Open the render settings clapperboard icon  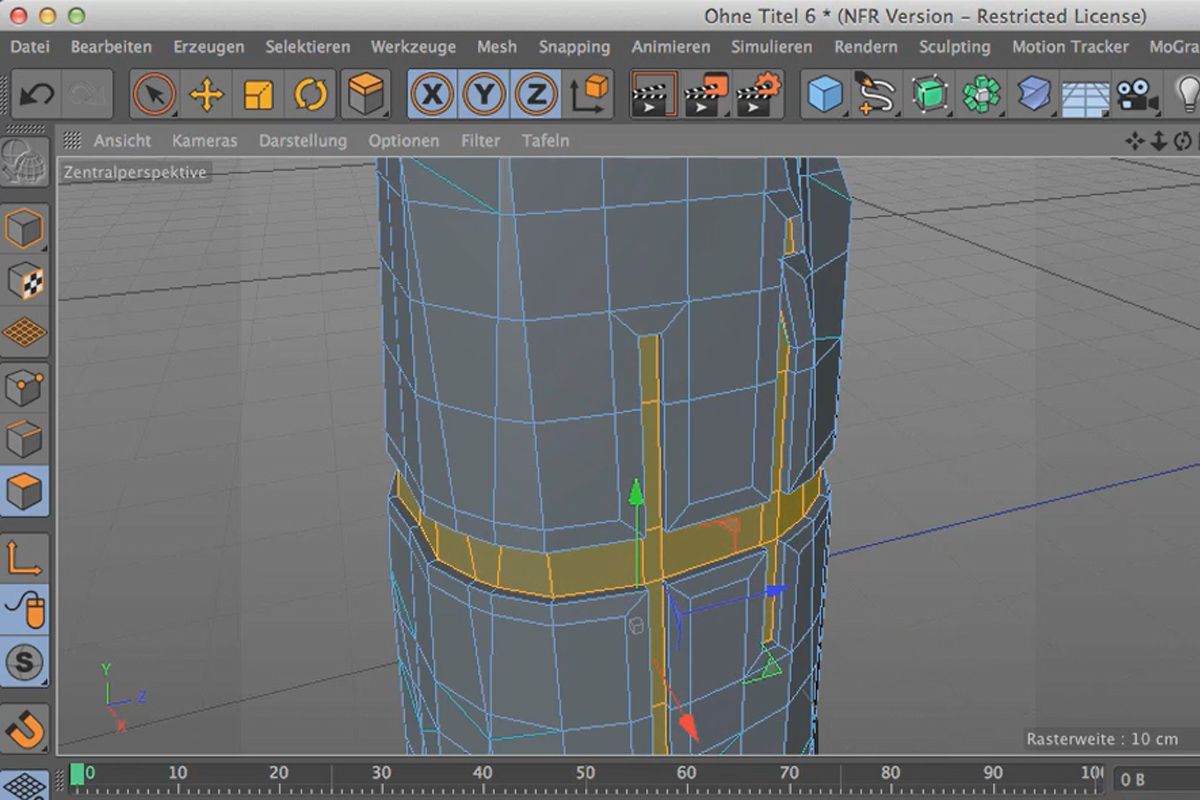(x=759, y=95)
